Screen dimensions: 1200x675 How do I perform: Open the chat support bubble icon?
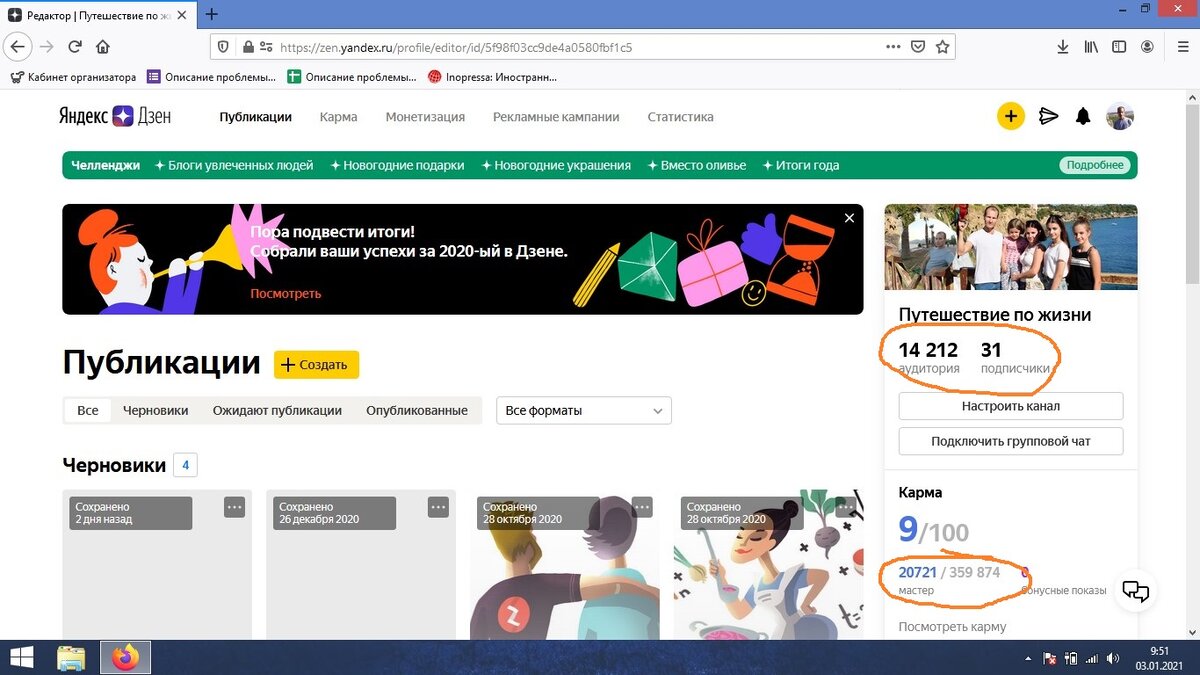click(x=1135, y=592)
